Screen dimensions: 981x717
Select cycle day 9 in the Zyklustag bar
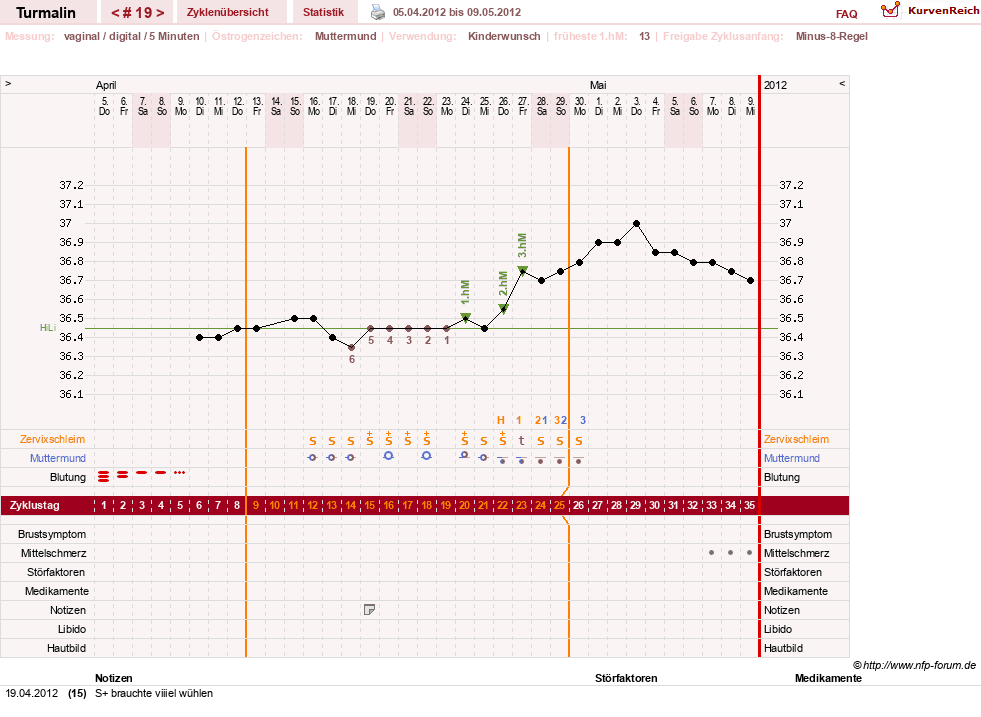point(255,505)
